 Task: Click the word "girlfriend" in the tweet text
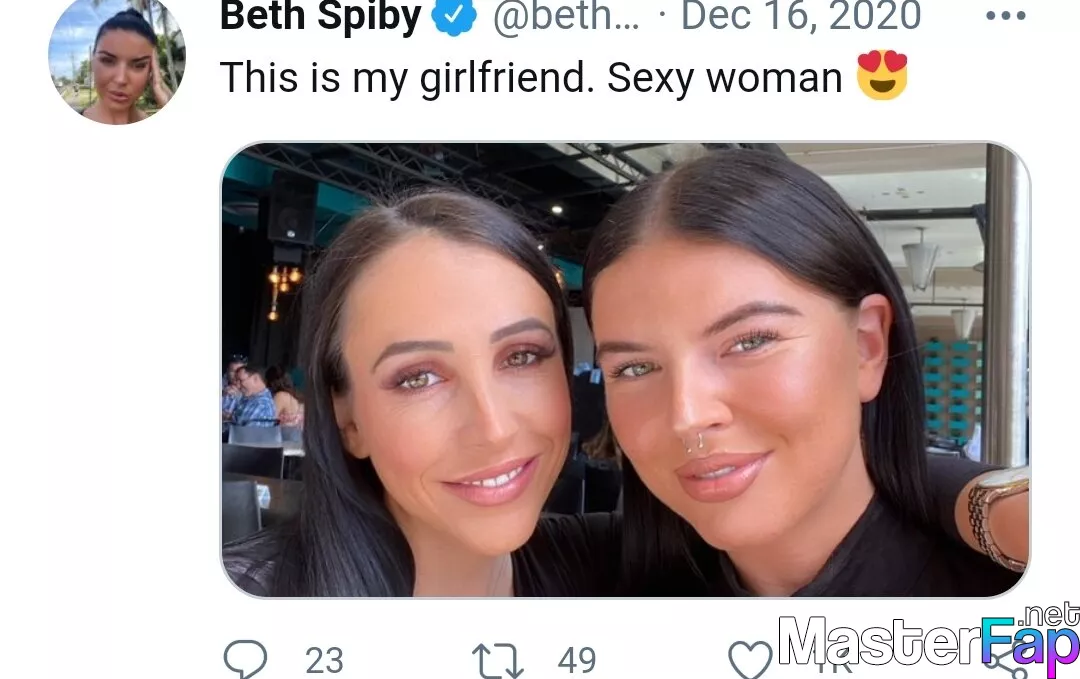pos(502,77)
